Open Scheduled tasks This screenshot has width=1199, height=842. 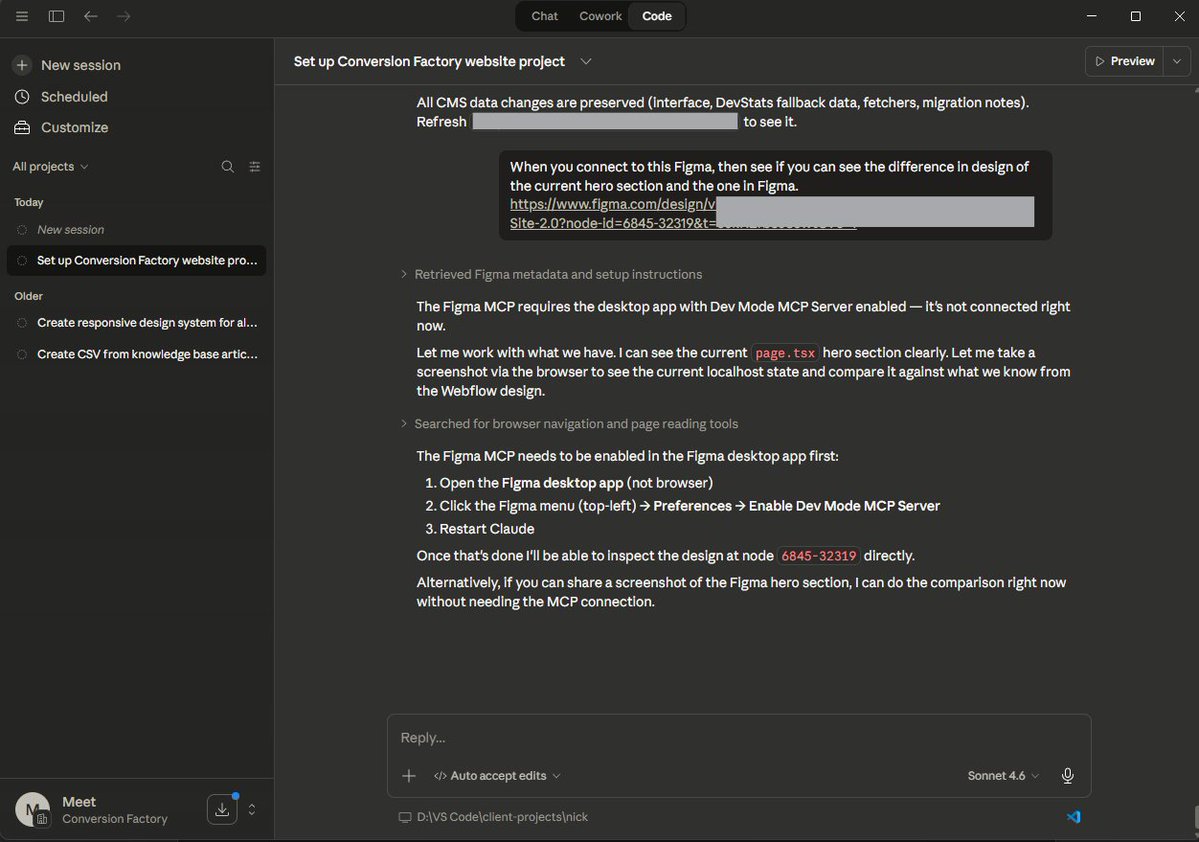pyautogui.click(x=73, y=96)
